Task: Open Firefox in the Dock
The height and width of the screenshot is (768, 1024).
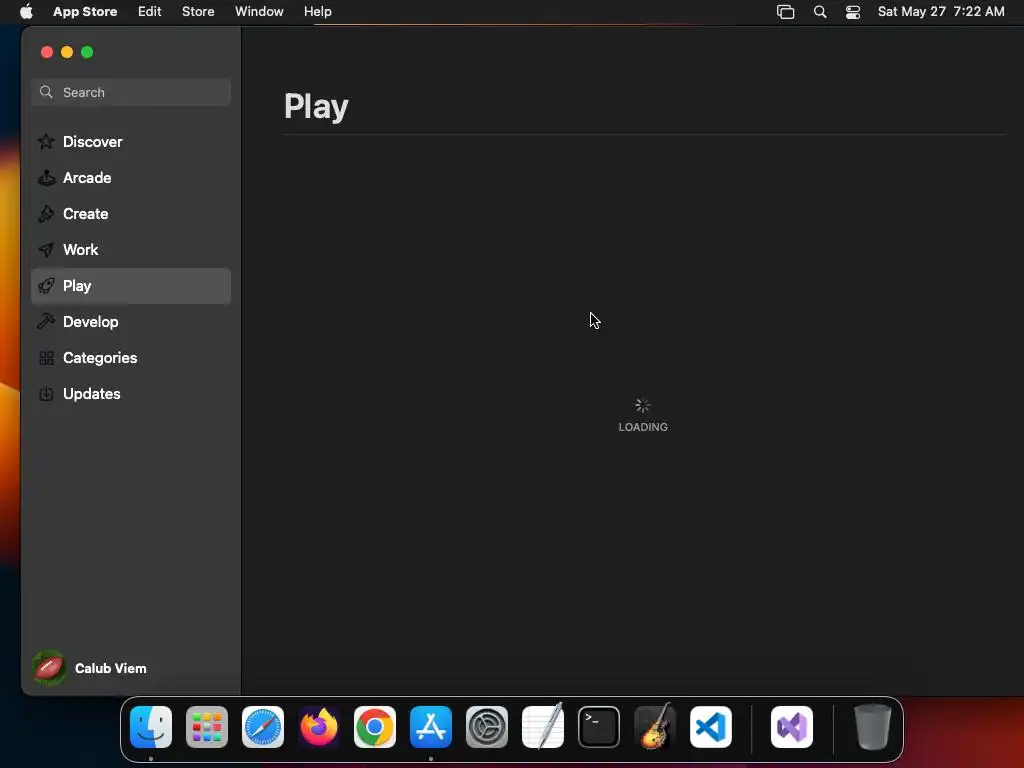Action: [319, 727]
